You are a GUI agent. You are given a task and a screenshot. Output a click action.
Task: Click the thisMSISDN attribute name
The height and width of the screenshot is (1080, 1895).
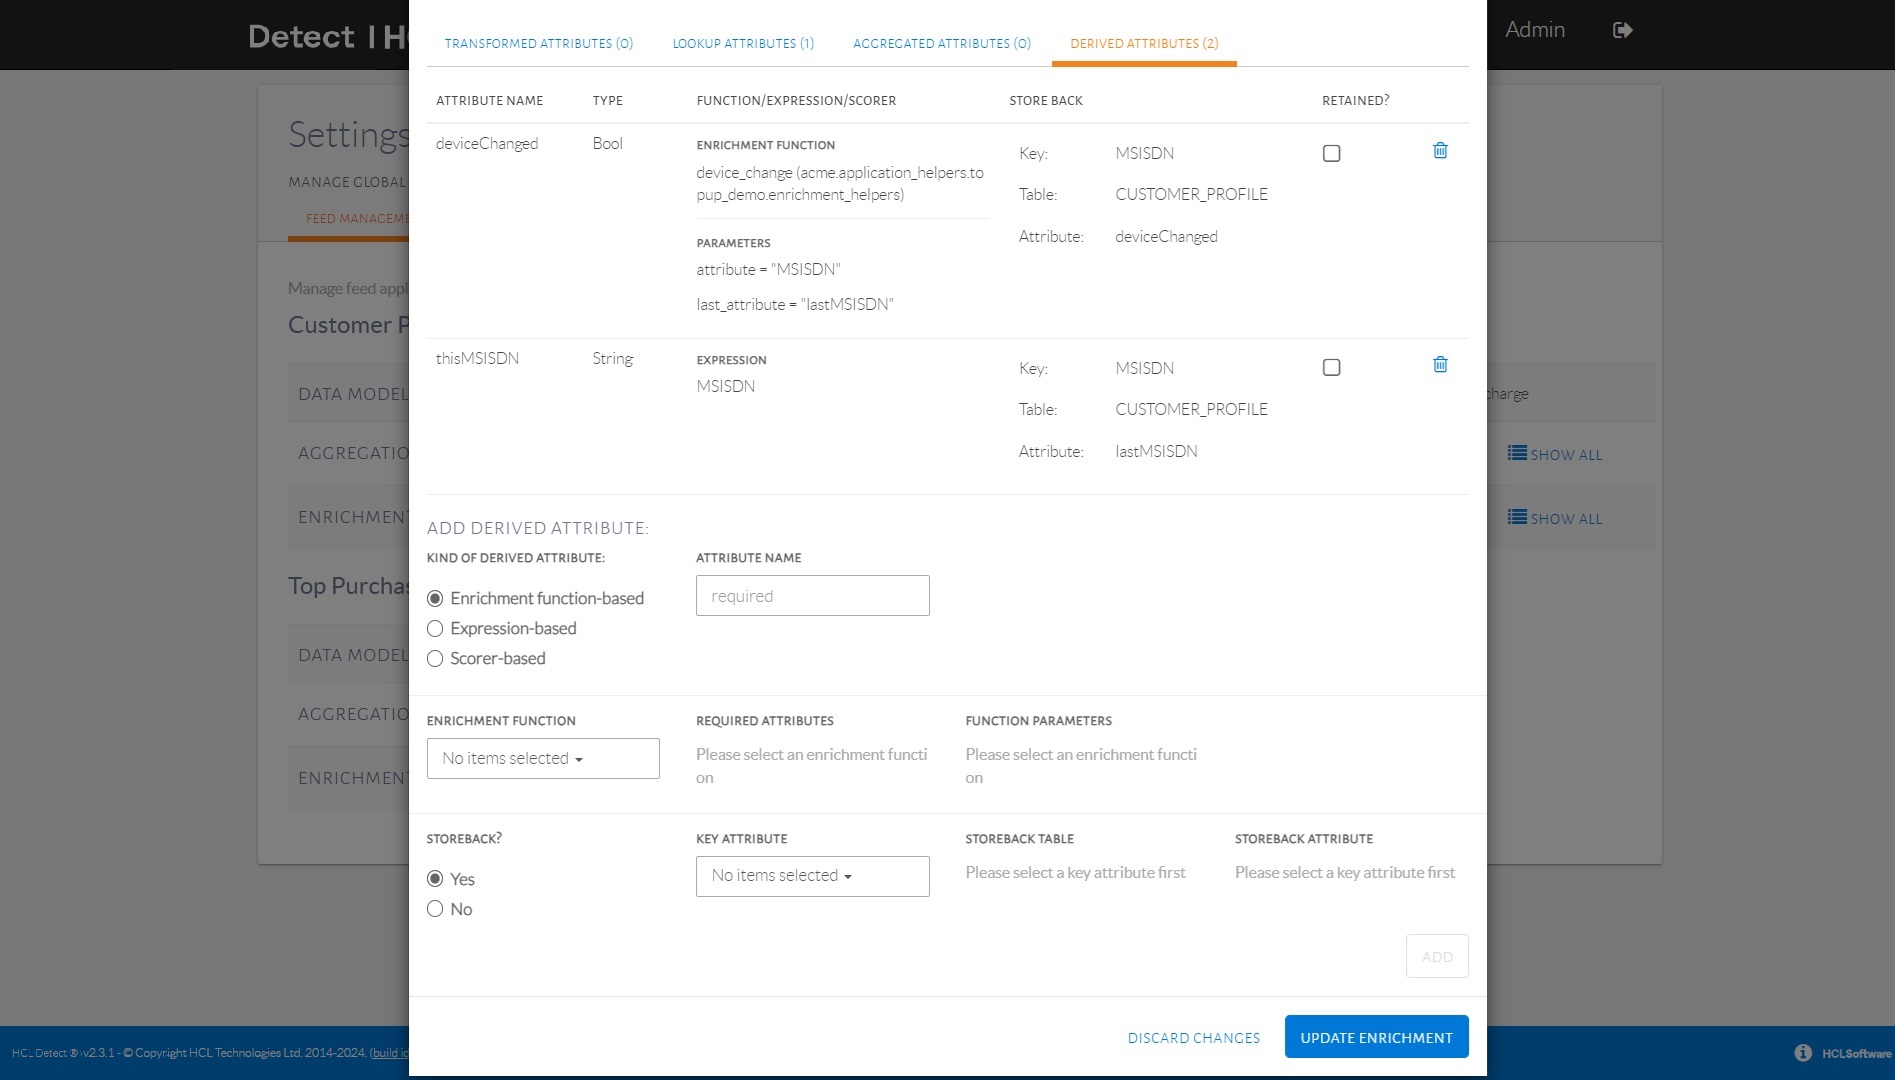pos(477,358)
